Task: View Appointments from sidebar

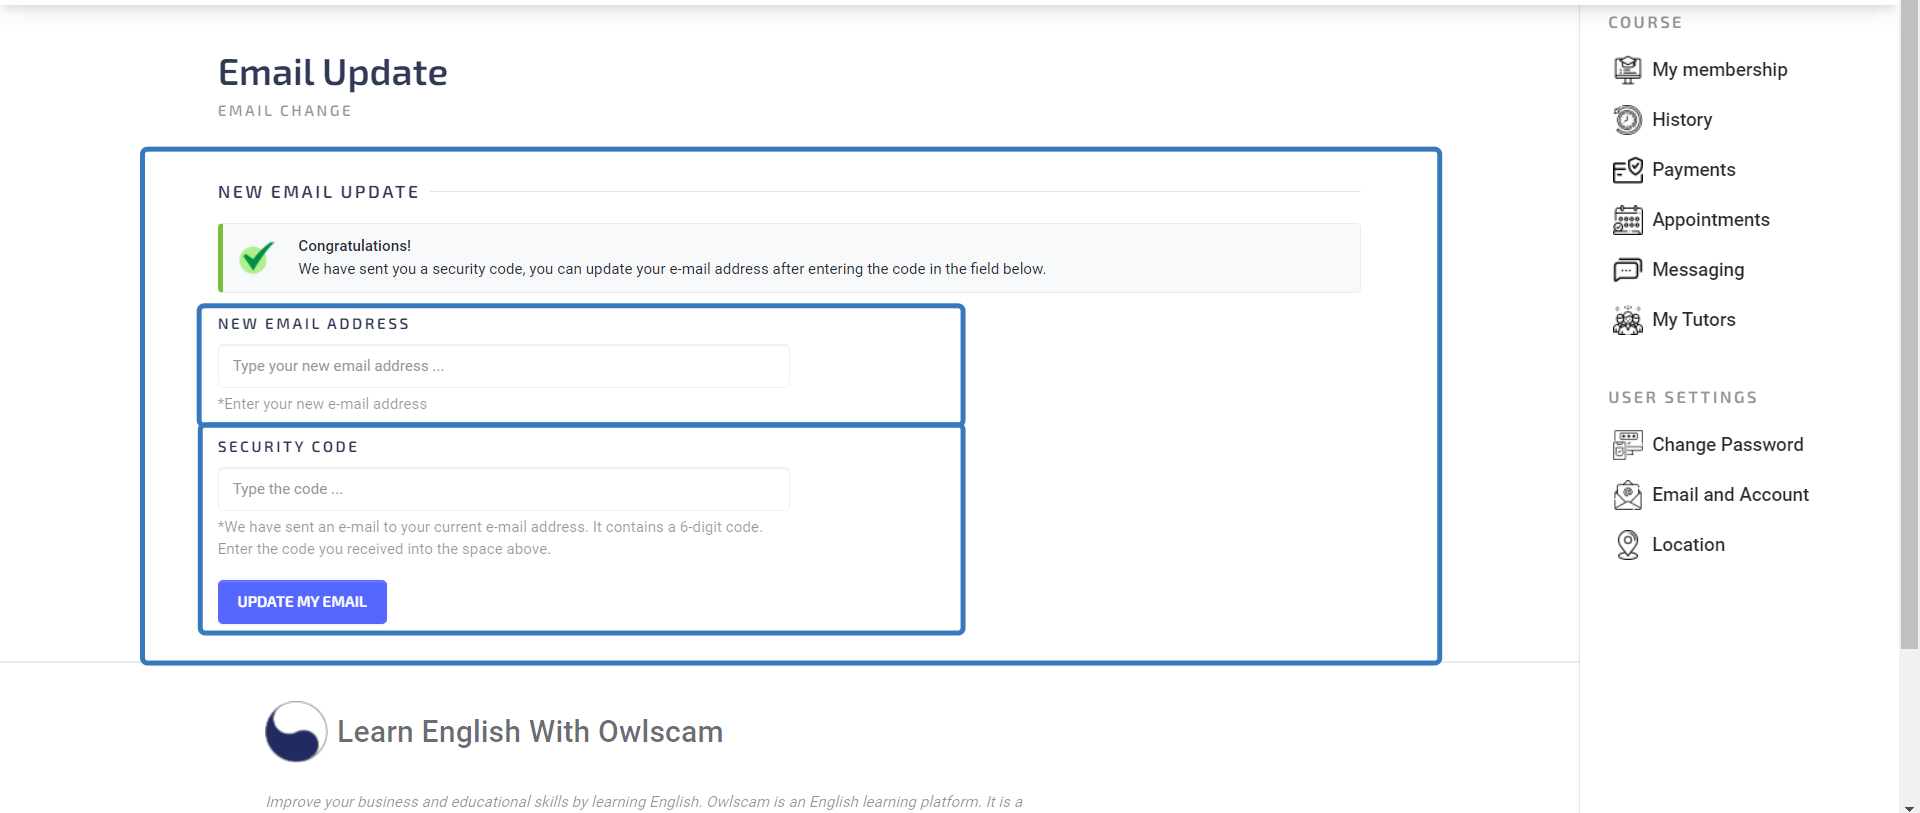Action: point(1710,220)
